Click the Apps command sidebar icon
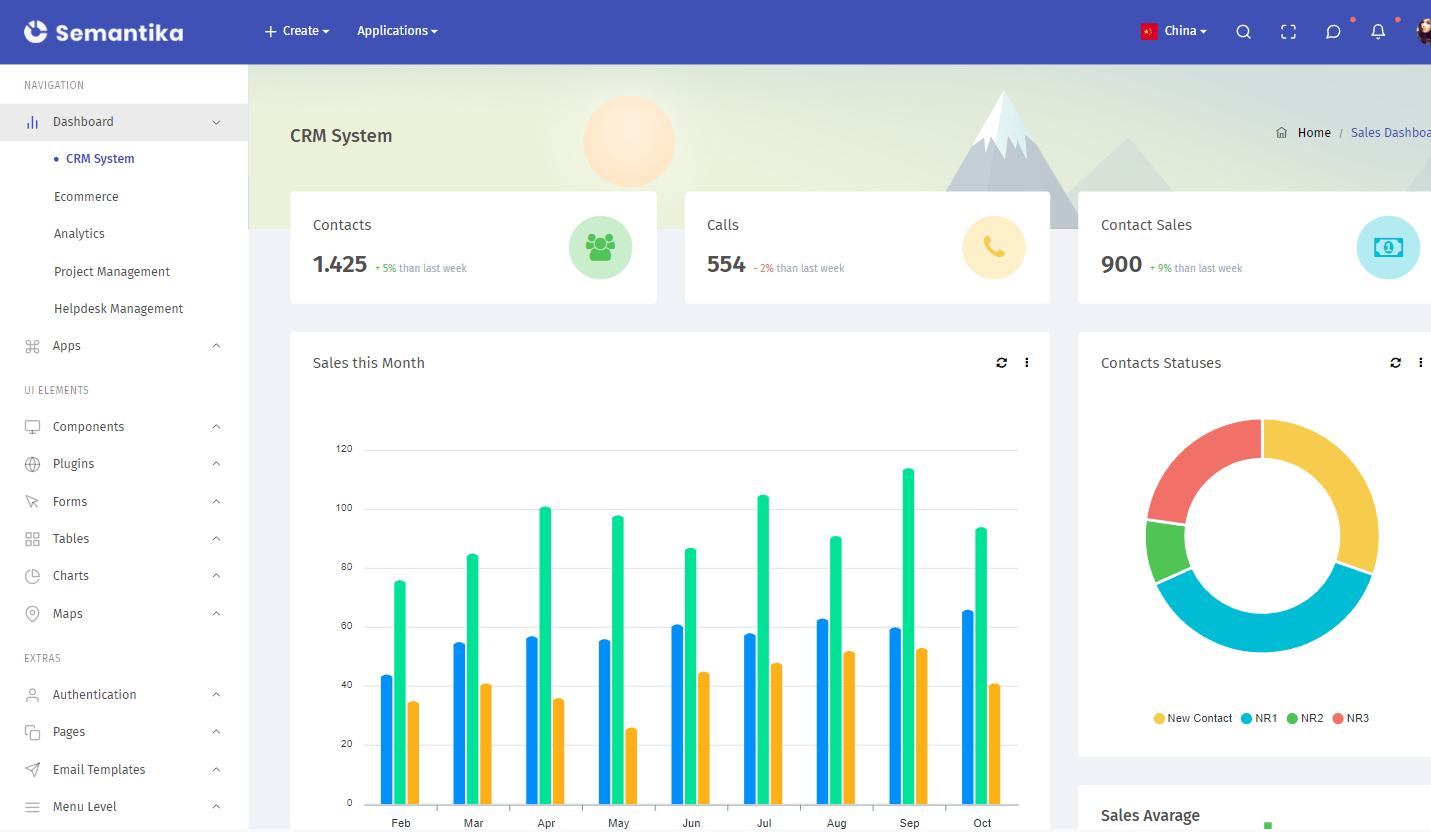 point(32,346)
